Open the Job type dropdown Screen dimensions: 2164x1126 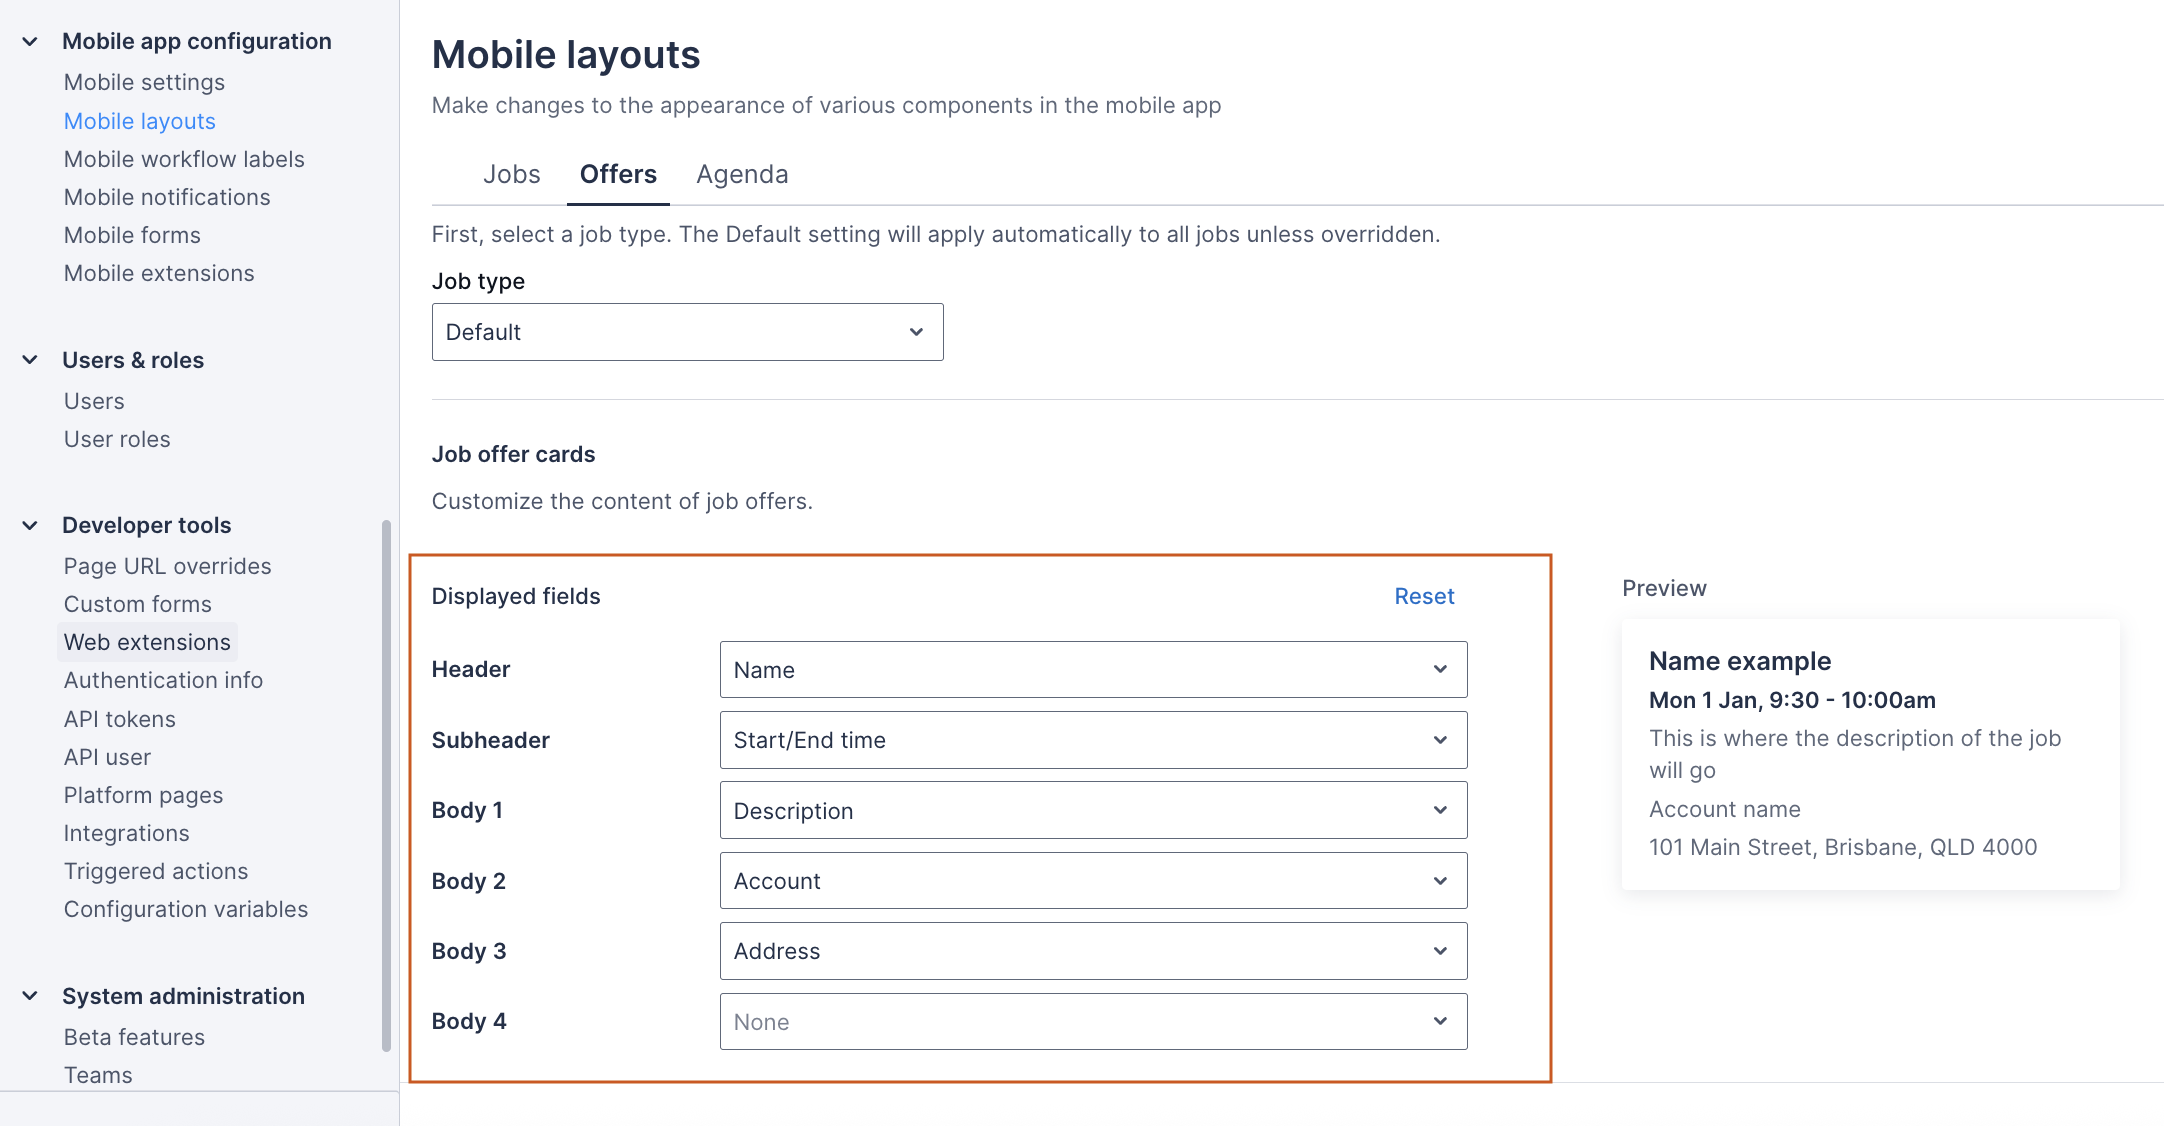(x=687, y=332)
